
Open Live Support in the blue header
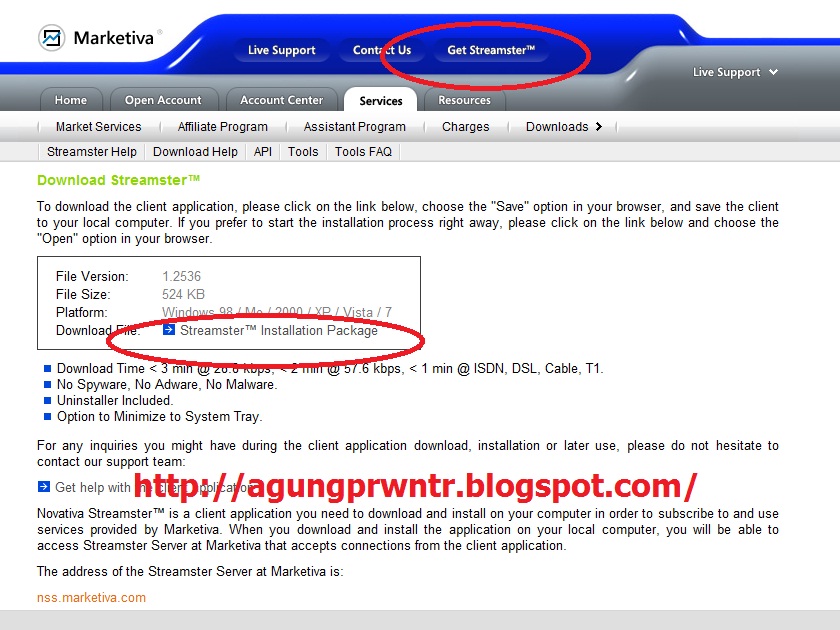281,50
